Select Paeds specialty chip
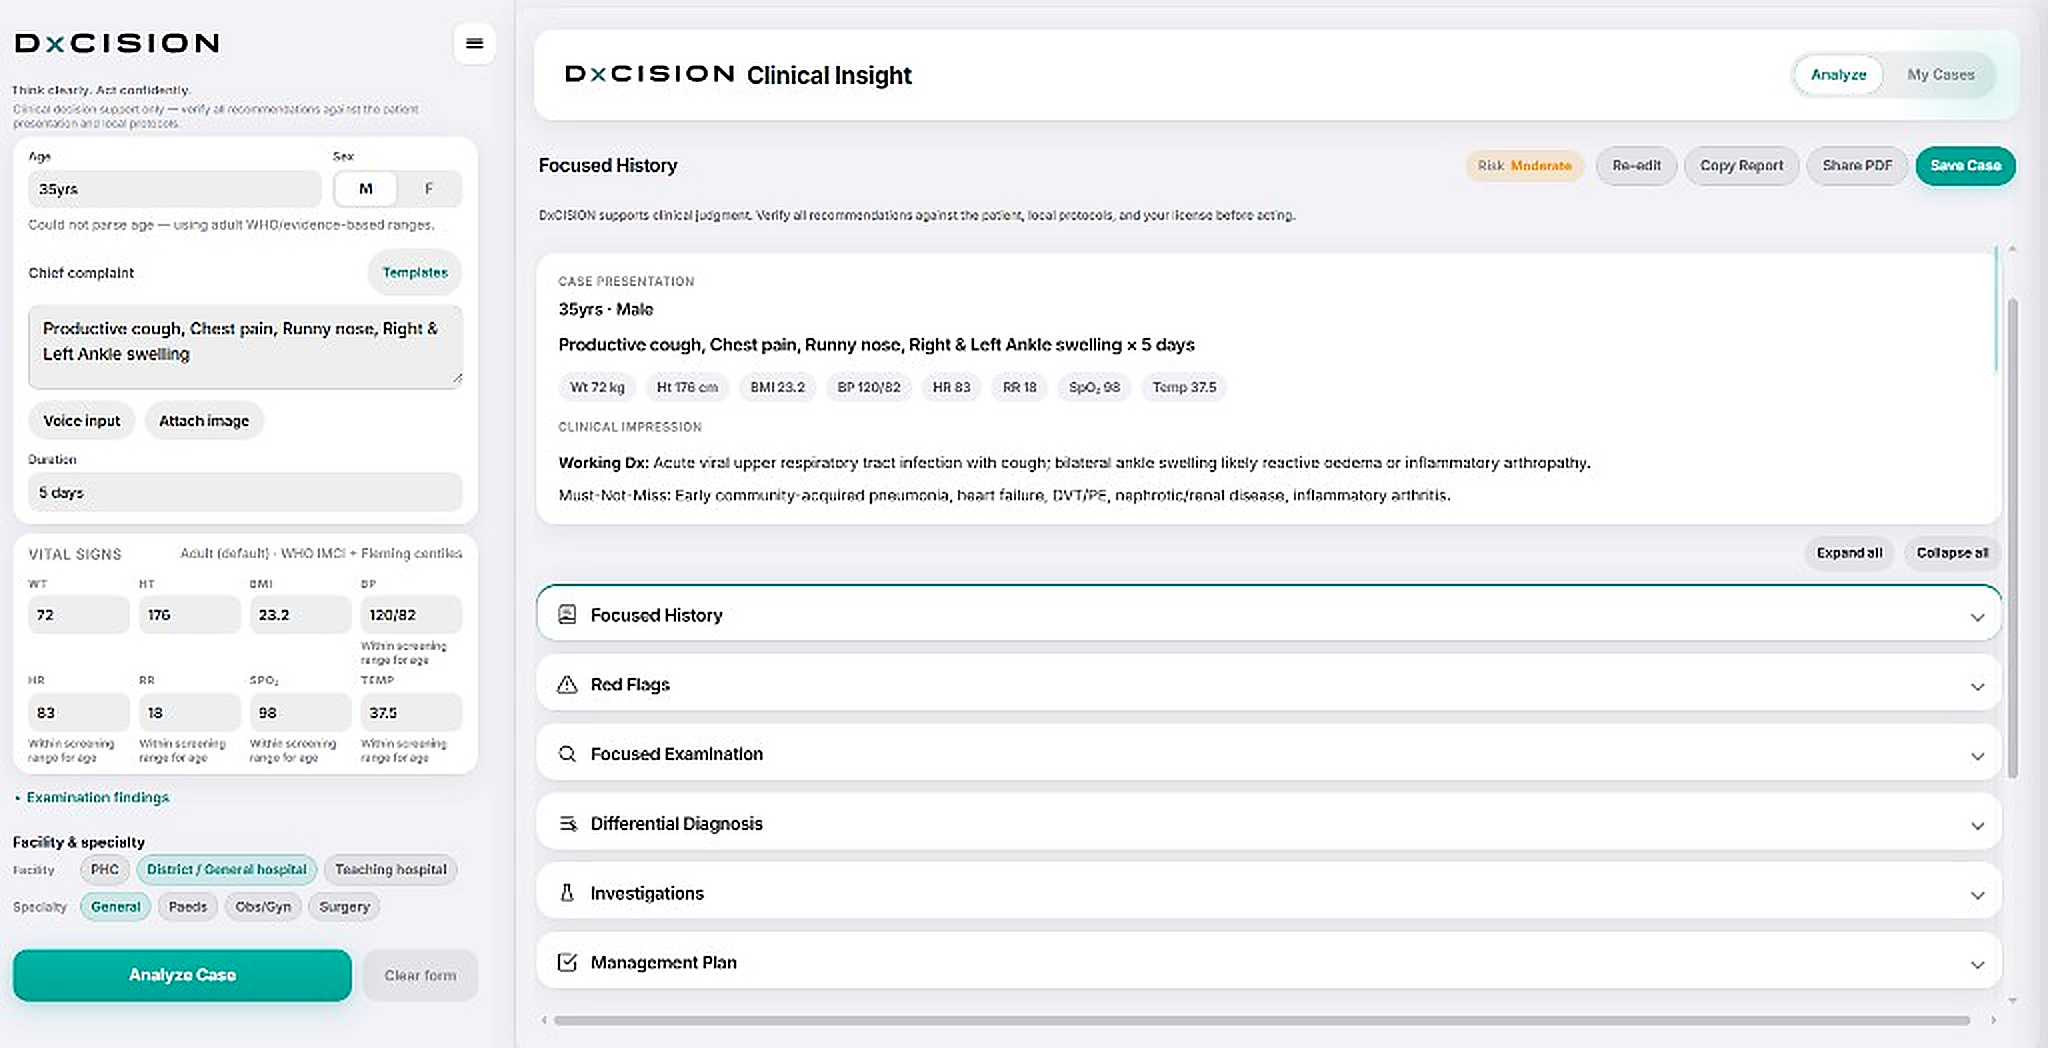This screenshot has width=2048, height=1048. pyautogui.click(x=188, y=907)
